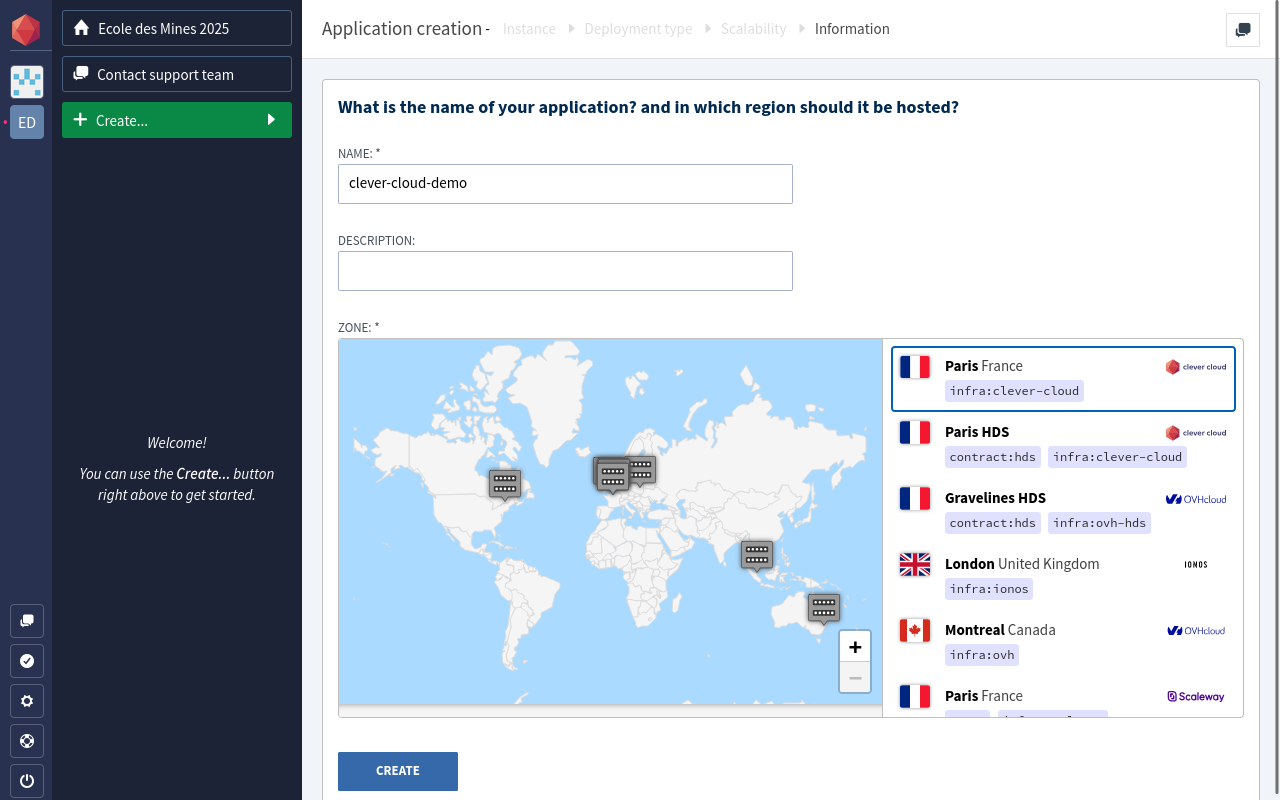Open chat icon in top right corner
Screen dimensions: 1280x800
1243,30
